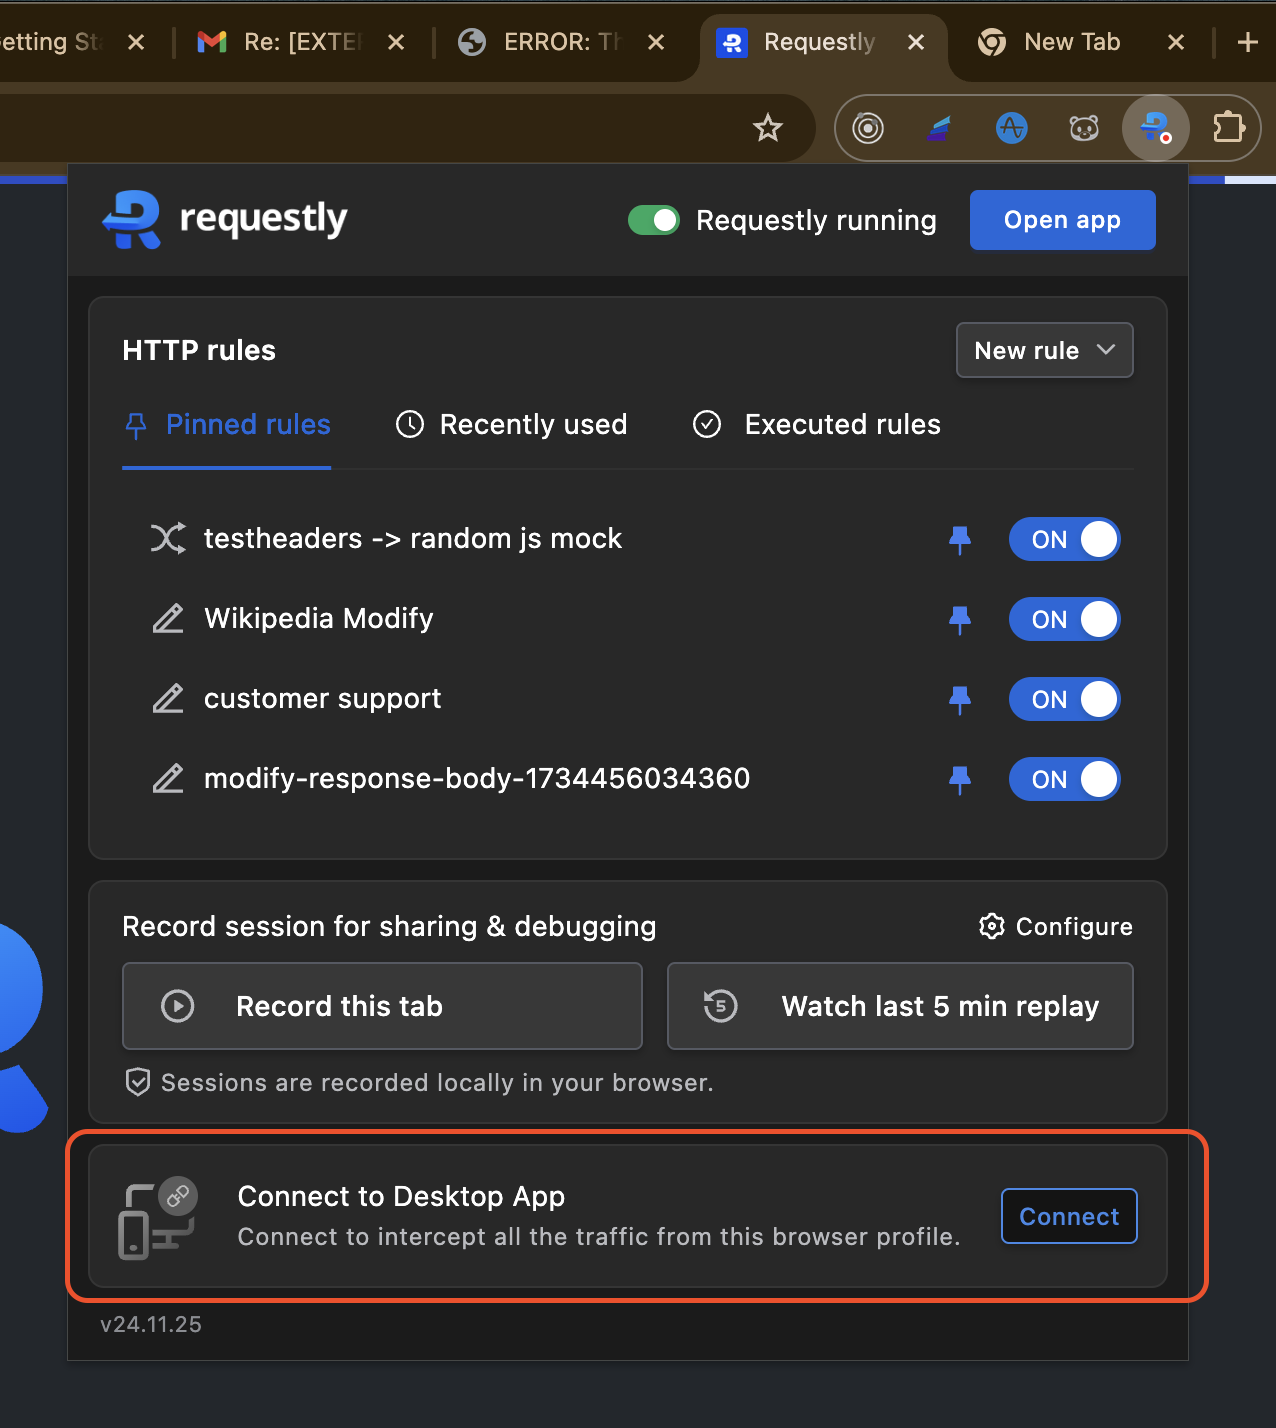The height and width of the screenshot is (1428, 1276).
Task: Toggle off testheaders -> random js mock rule
Action: point(1064,539)
